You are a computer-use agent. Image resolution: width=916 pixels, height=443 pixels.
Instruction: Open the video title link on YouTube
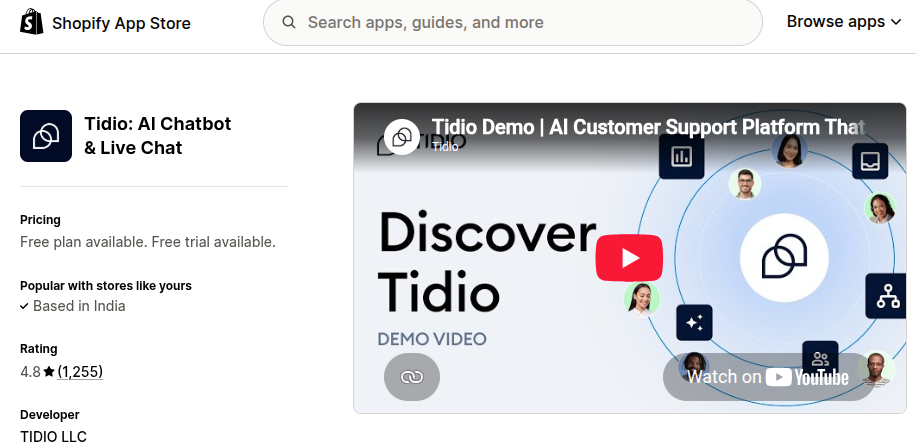click(x=648, y=127)
